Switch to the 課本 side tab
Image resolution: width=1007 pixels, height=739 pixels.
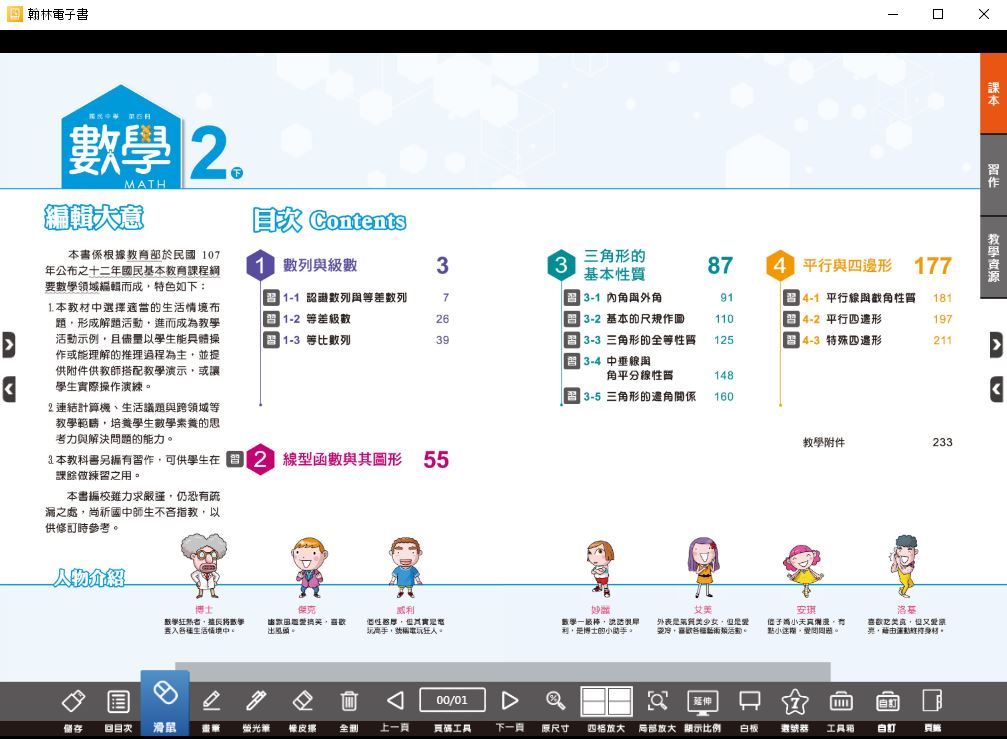(993, 94)
